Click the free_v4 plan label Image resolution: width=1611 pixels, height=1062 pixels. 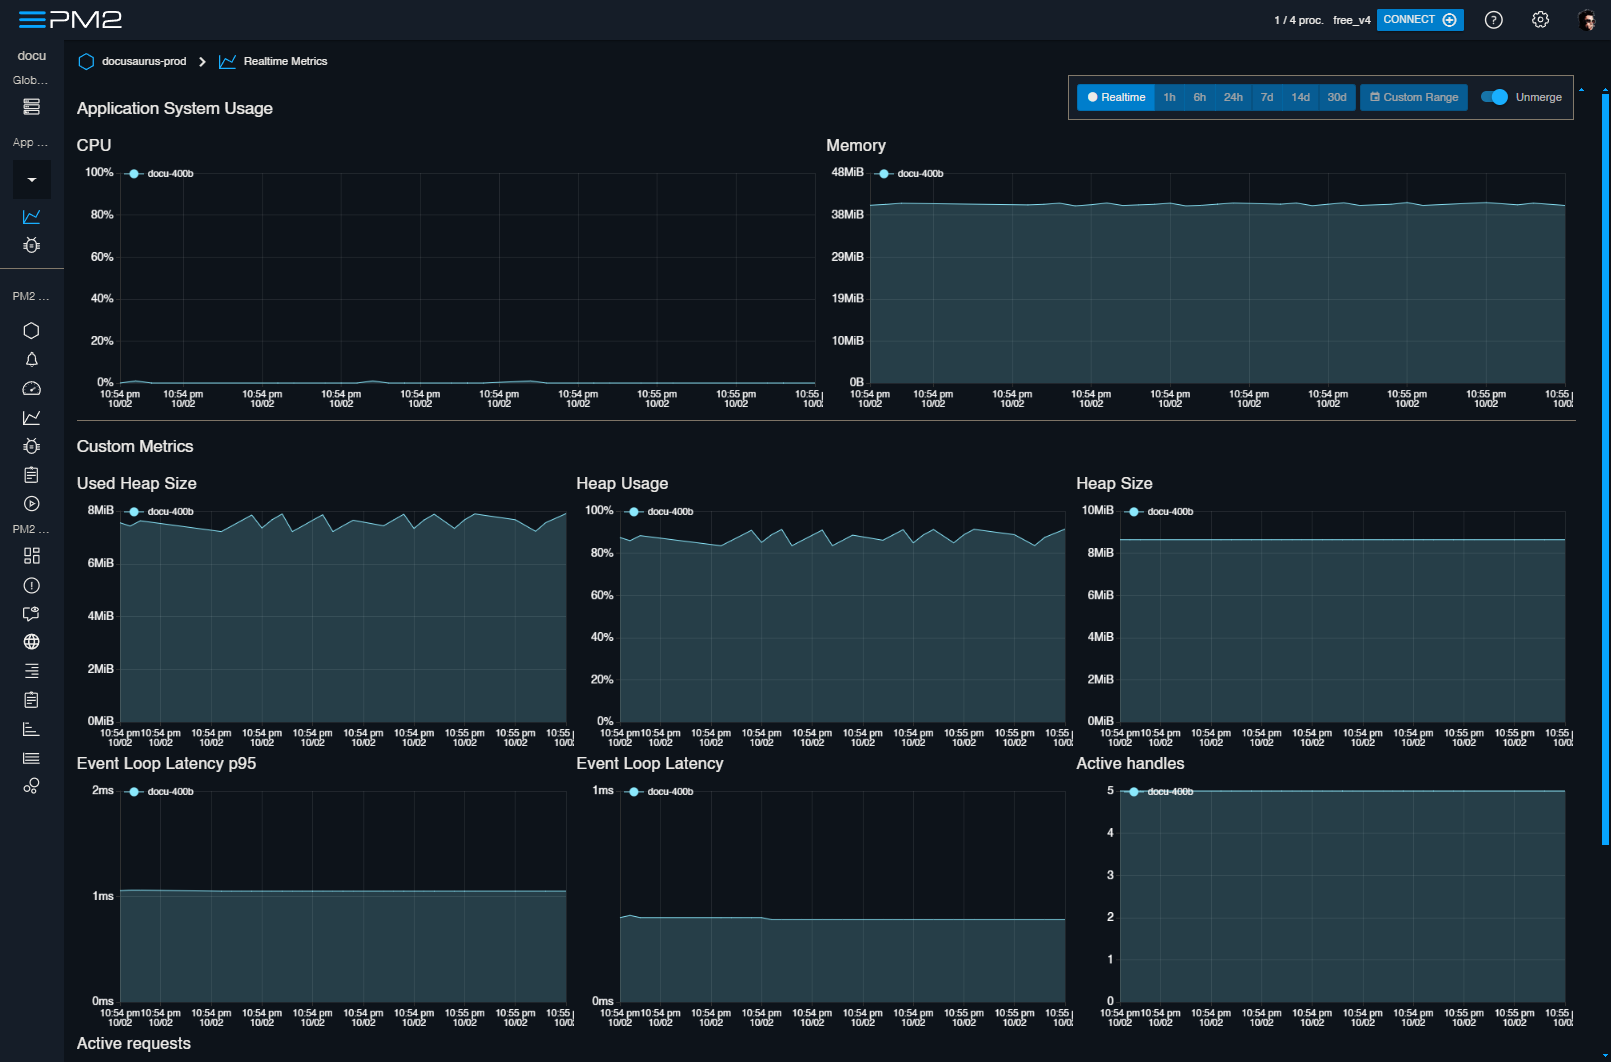1351,20
